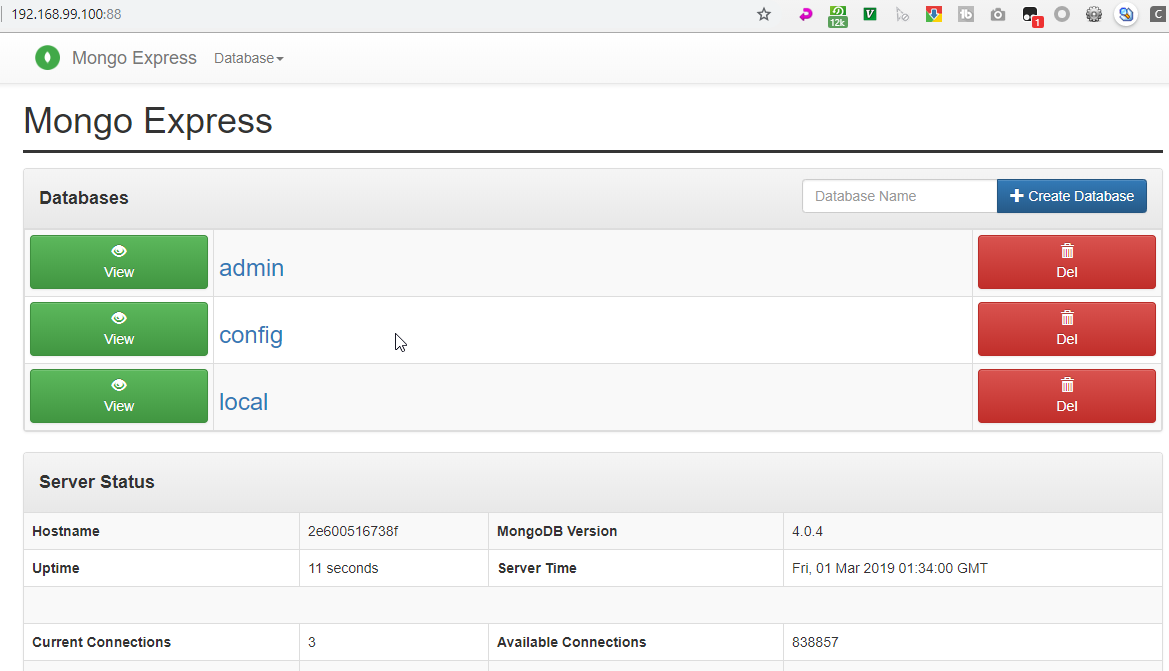Screen dimensions: 1169x671
Task: Open the config database link
Action: [x=251, y=336]
